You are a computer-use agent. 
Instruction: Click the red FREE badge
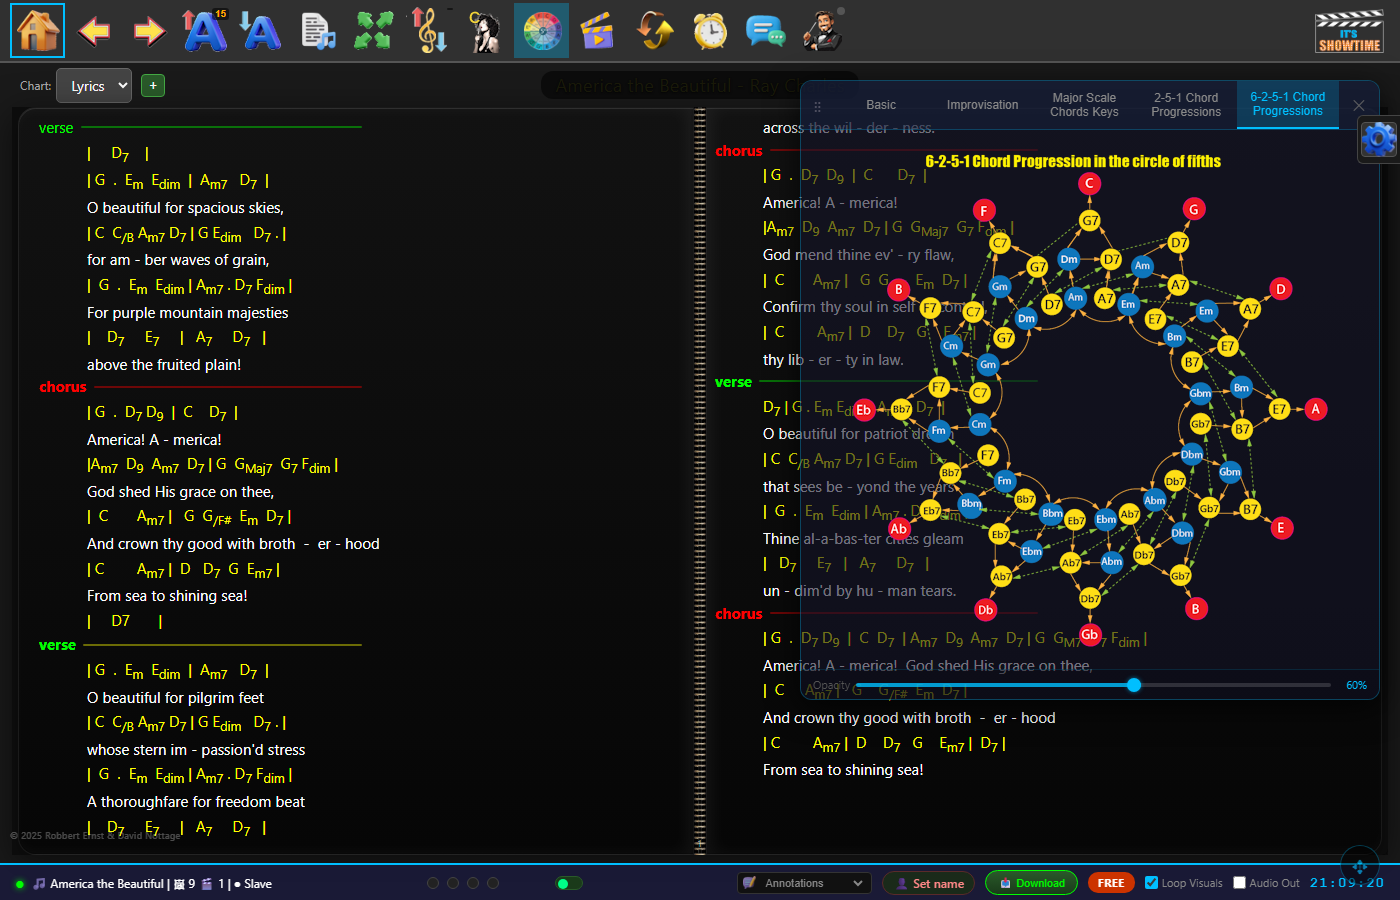point(1111,883)
